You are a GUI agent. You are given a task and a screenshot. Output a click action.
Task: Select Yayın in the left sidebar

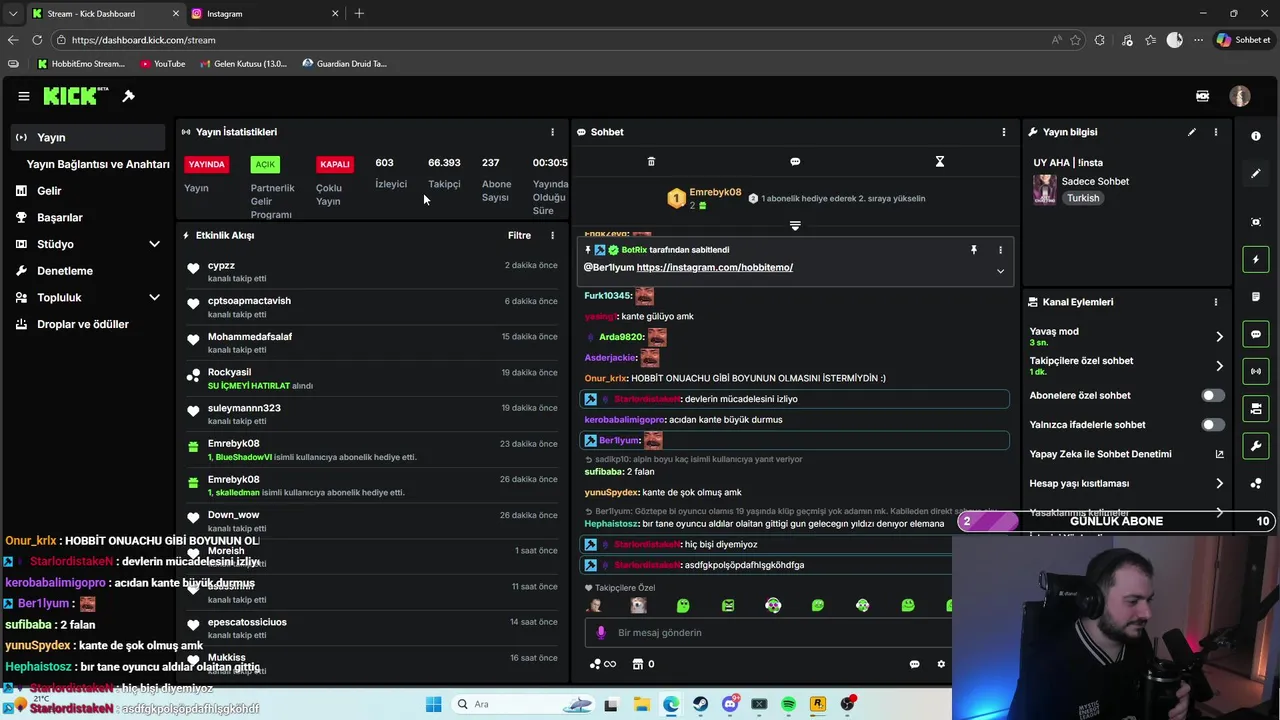click(x=88, y=137)
